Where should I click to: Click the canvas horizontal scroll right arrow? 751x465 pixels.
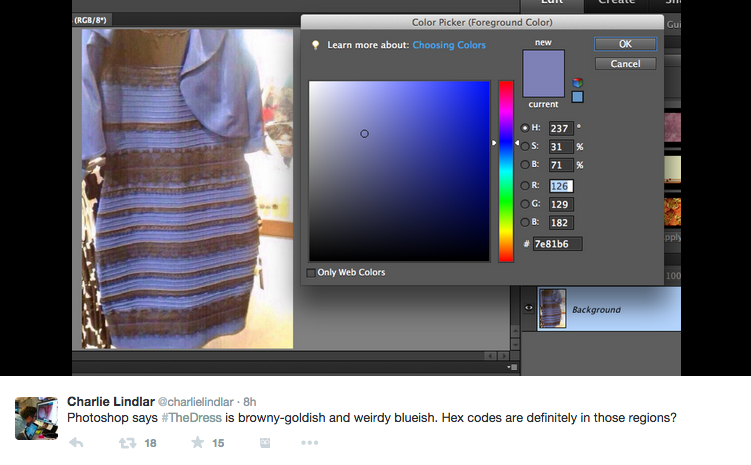click(503, 356)
